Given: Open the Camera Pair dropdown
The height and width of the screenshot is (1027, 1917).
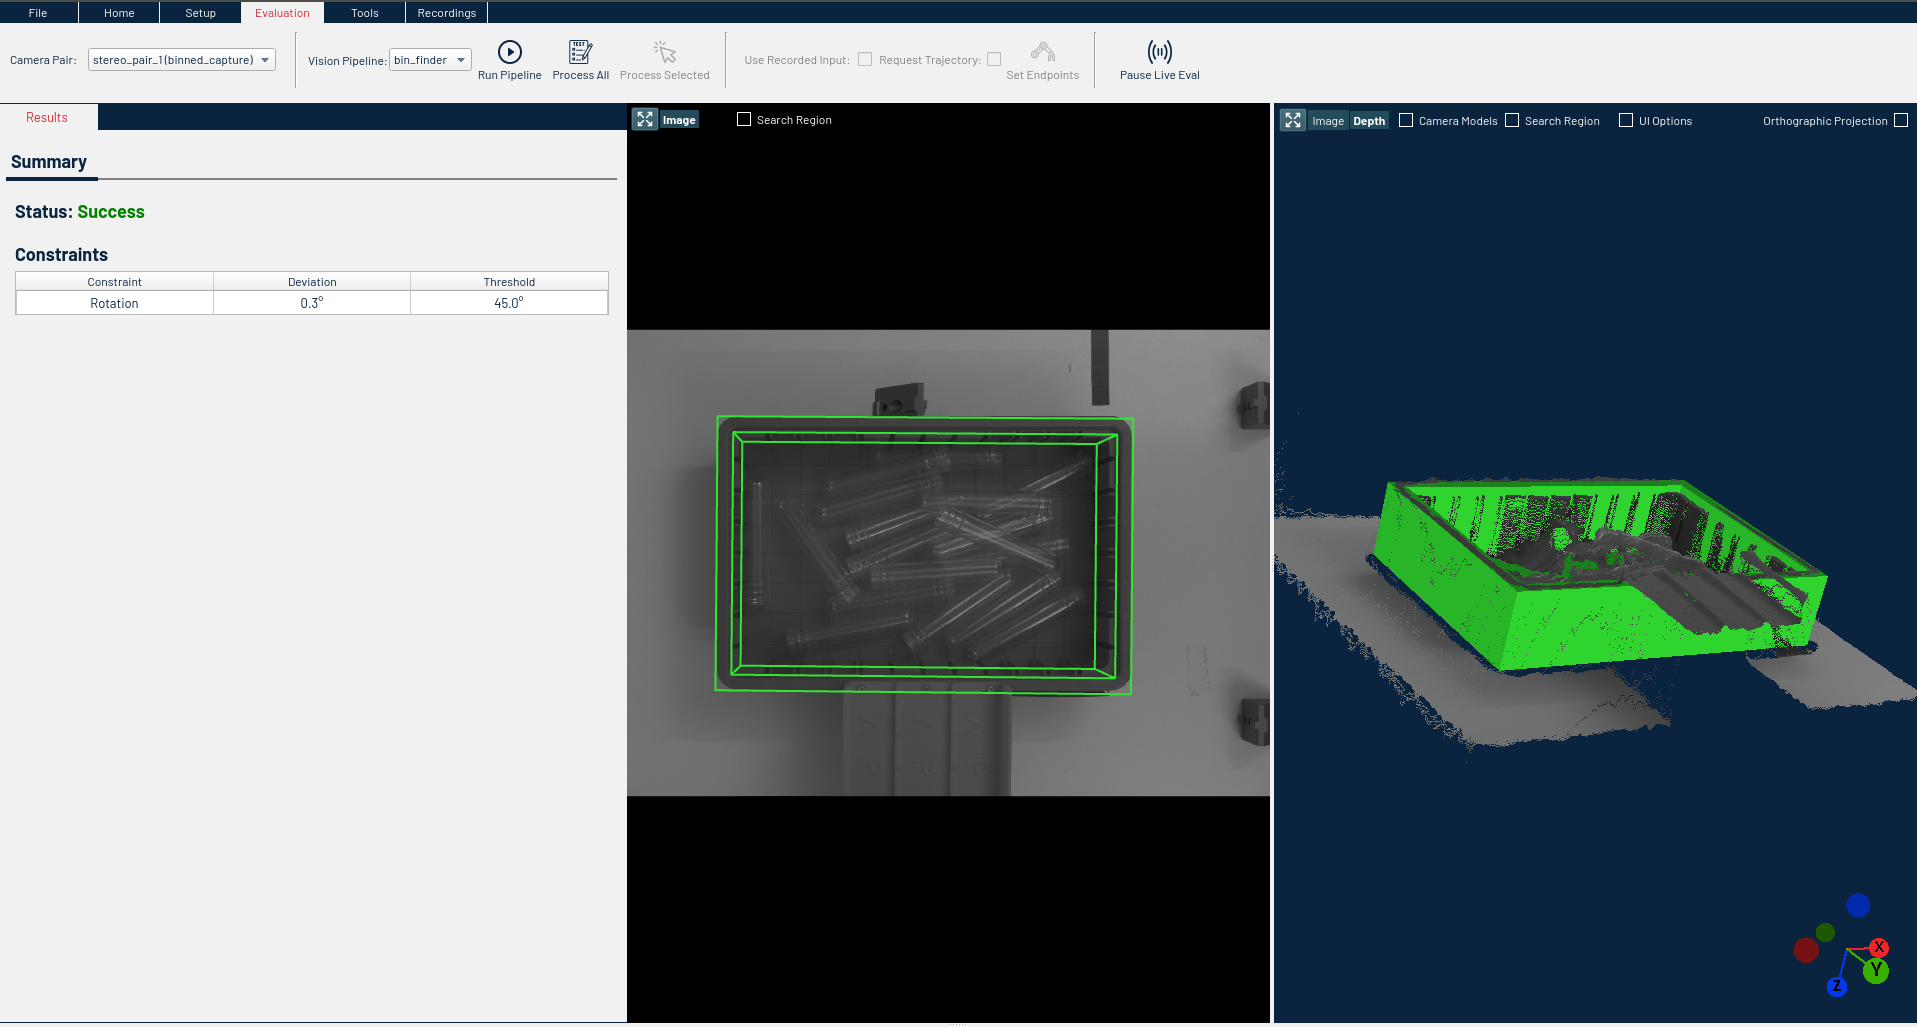Looking at the screenshot, I should click(x=264, y=59).
